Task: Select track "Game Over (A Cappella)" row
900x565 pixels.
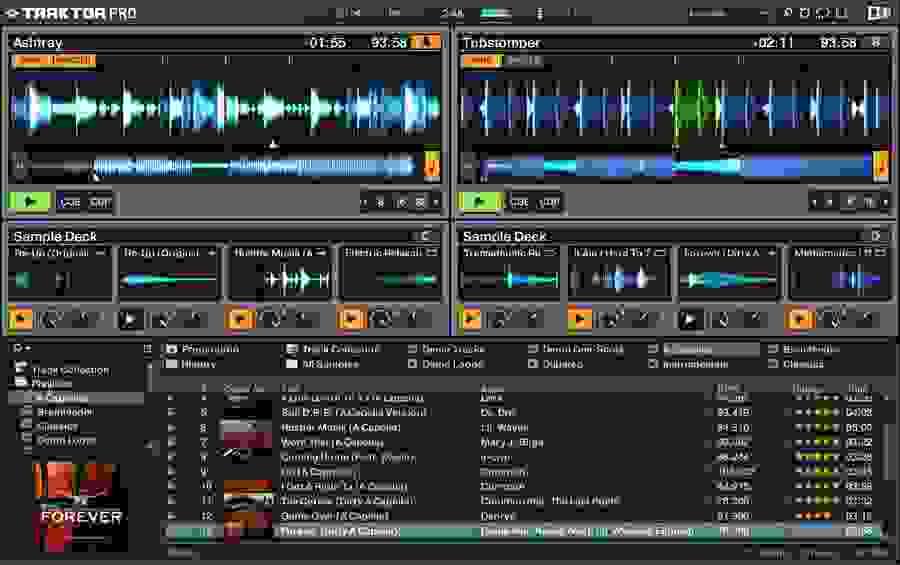Action: pyautogui.click(x=521, y=516)
